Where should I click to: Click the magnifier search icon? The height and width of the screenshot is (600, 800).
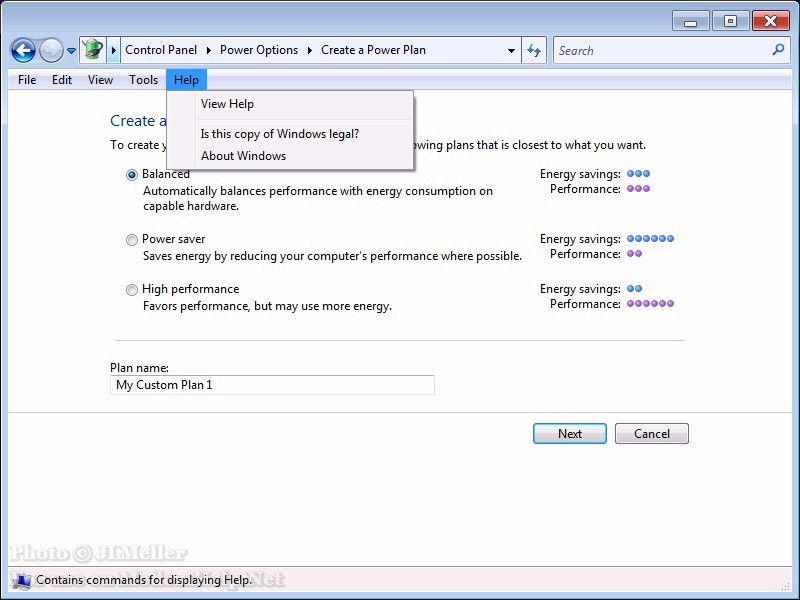coord(778,49)
